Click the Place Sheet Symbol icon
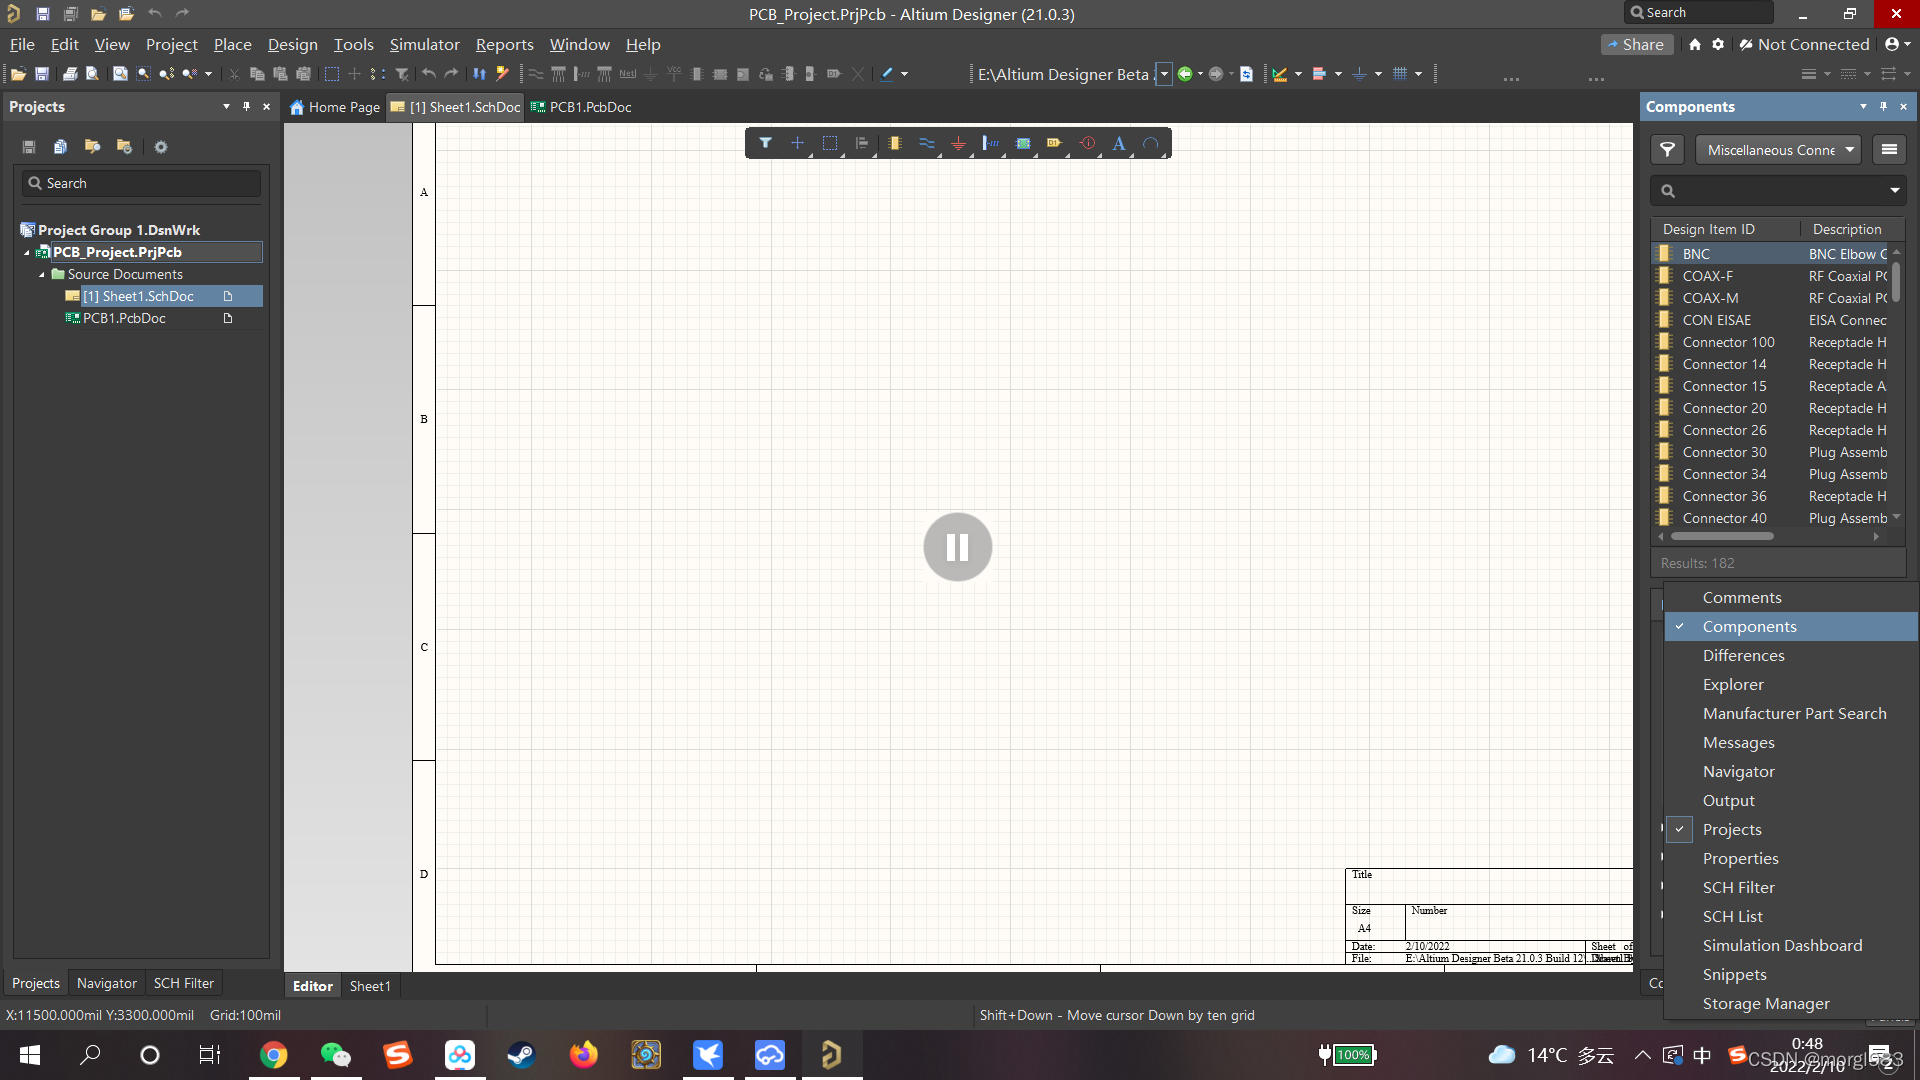 tap(1022, 143)
